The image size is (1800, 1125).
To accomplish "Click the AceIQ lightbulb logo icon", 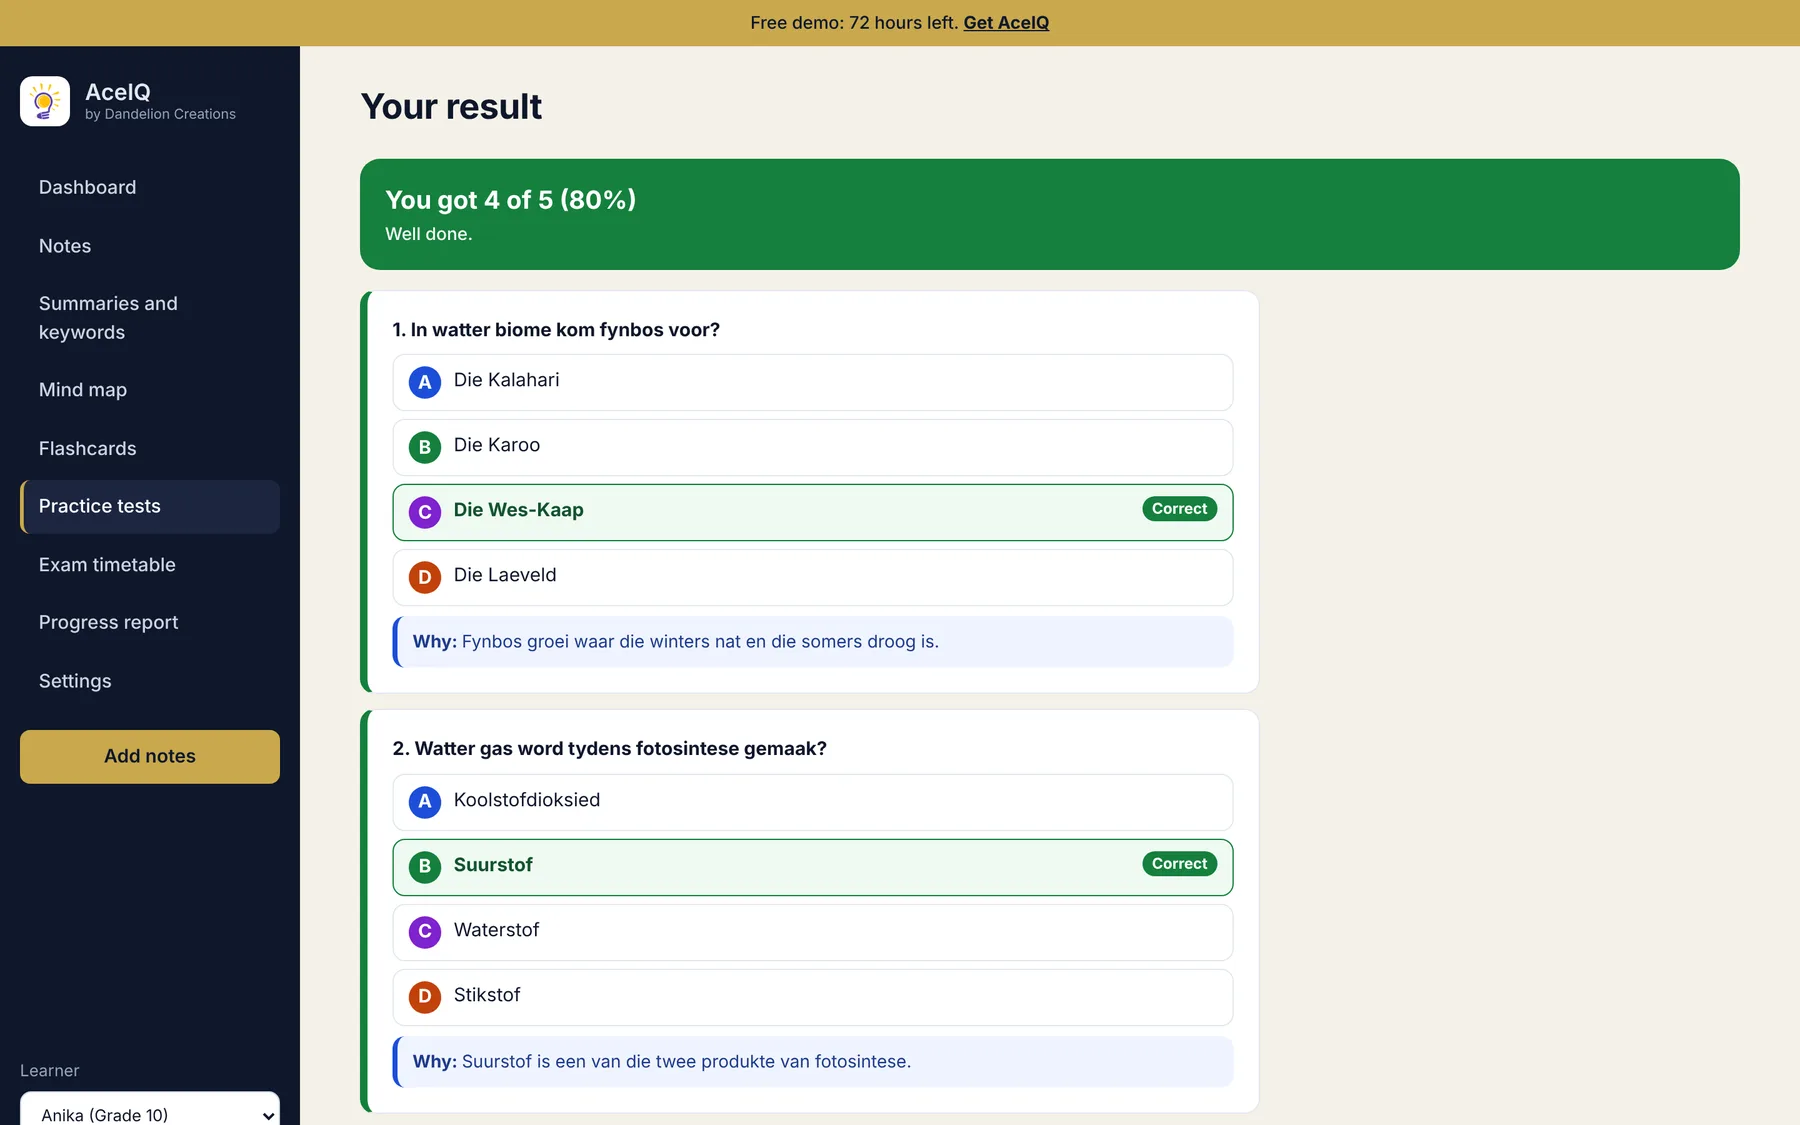I will pyautogui.click(x=45, y=101).
